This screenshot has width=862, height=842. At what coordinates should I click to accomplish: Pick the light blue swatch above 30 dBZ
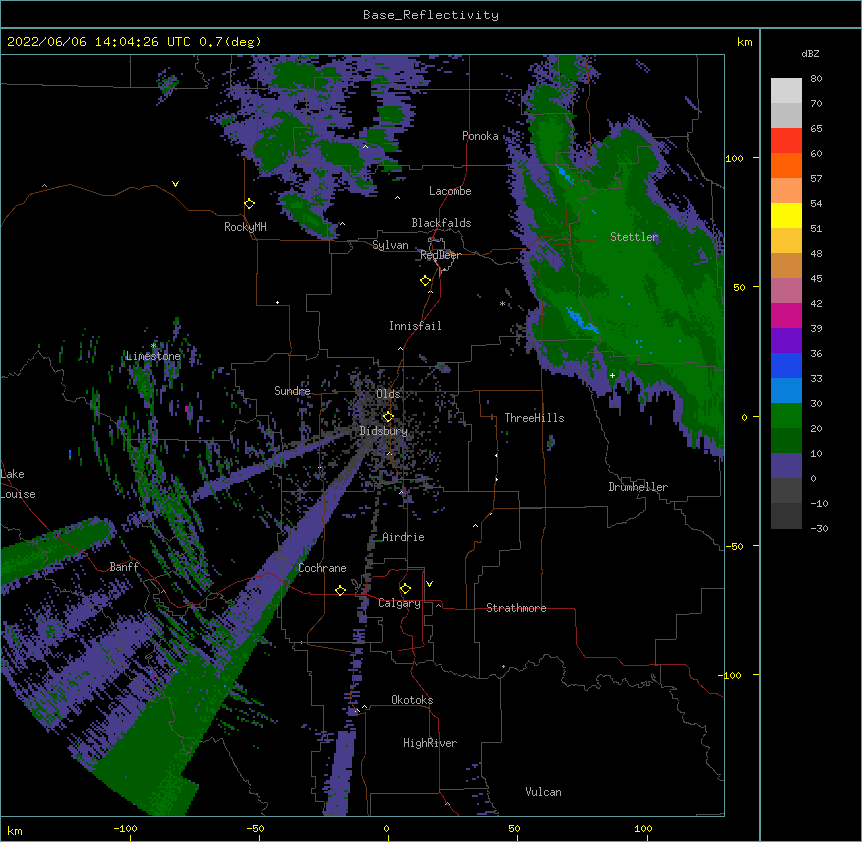click(x=786, y=390)
